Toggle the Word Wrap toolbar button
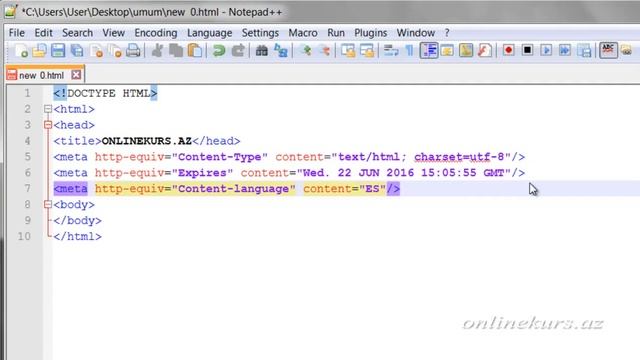The height and width of the screenshot is (360, 640). (391, 51)
